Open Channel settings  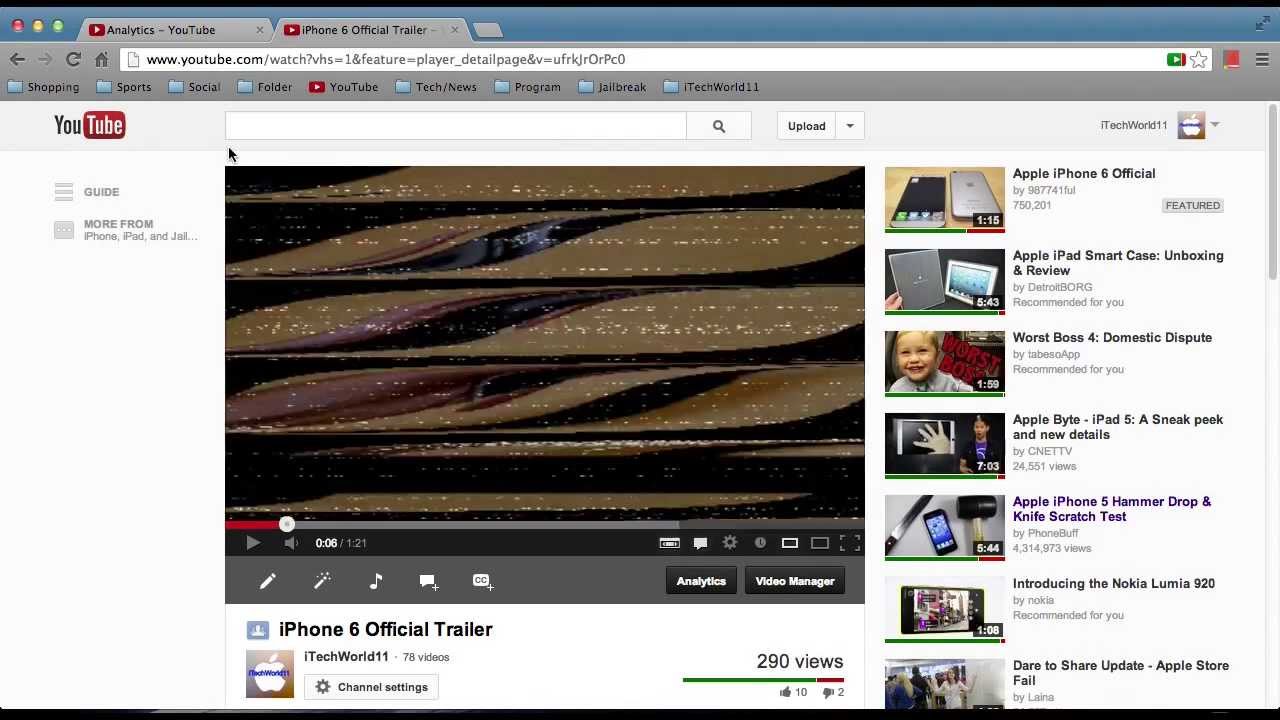[372, 687]
